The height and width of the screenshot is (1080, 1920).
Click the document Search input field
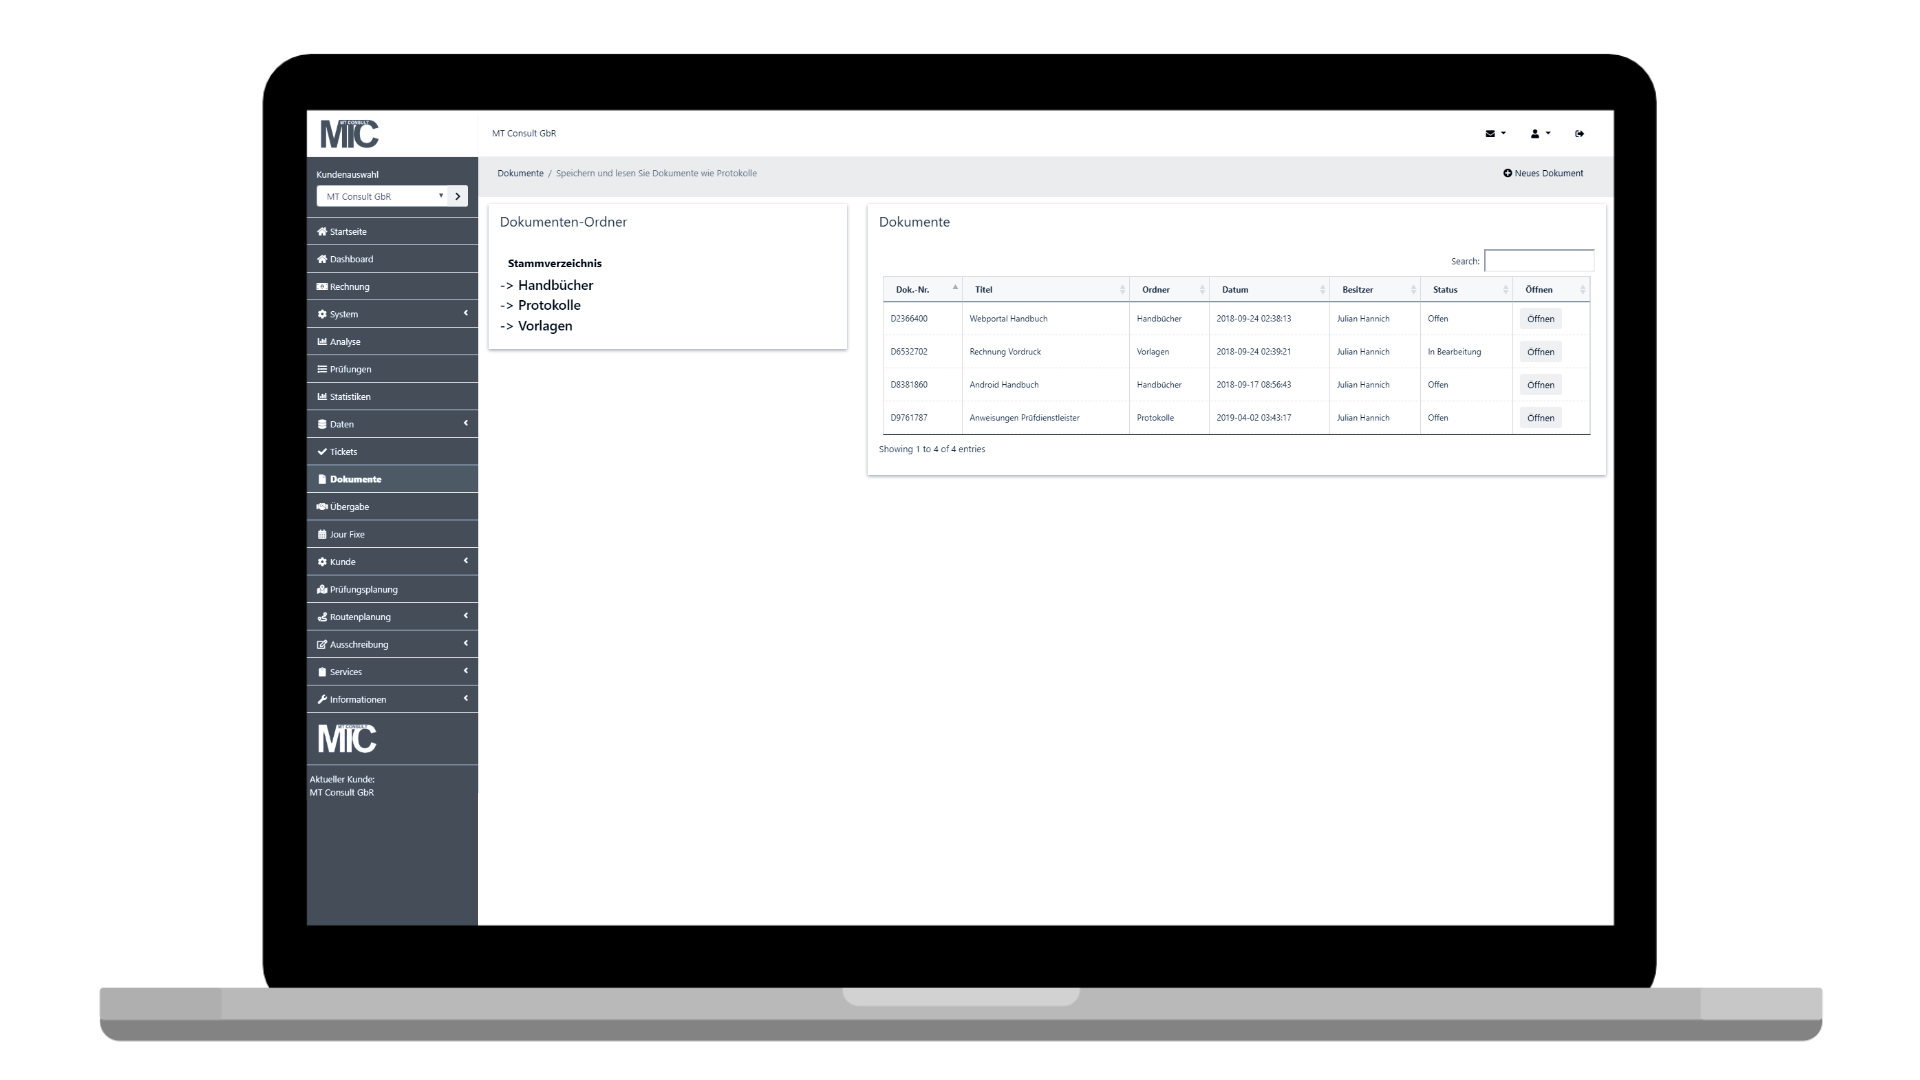click(1538, 261)
